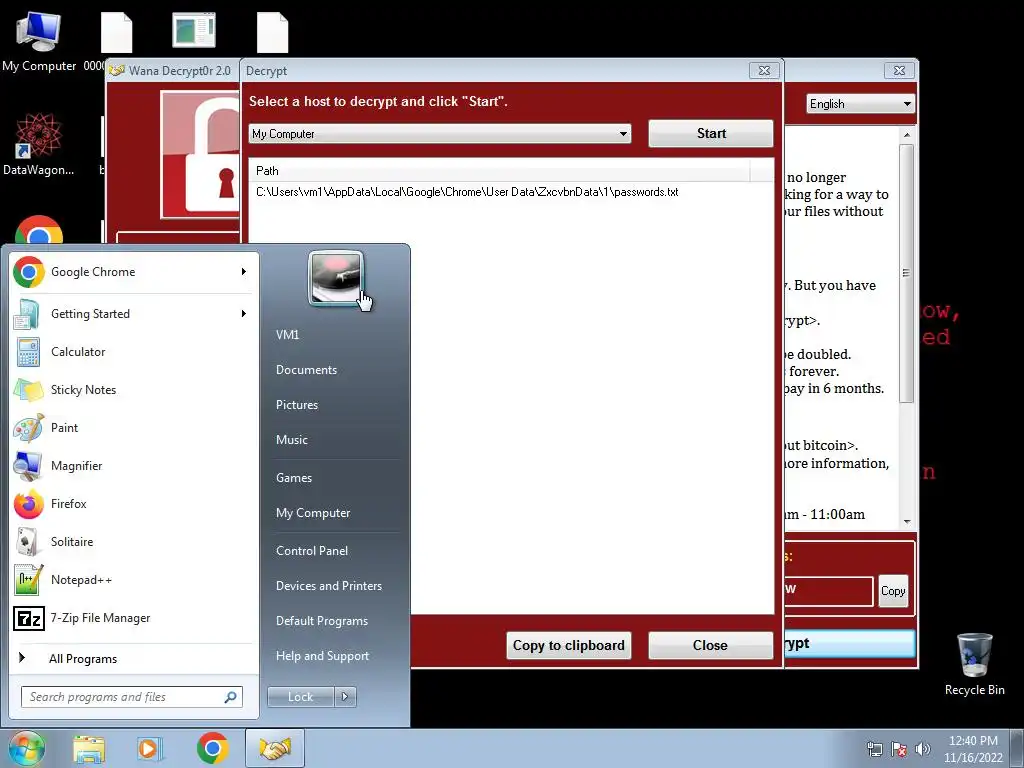
Task: Click the network tray icon
Action: click(x=874, y=749)
